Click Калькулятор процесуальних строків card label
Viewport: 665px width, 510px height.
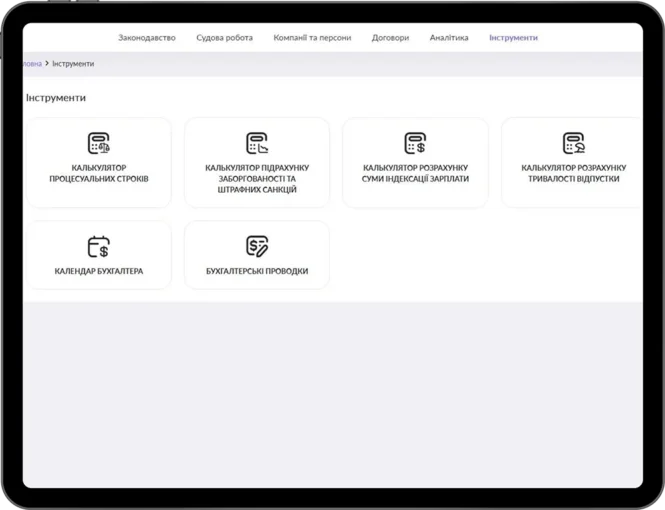pos(99,173)
